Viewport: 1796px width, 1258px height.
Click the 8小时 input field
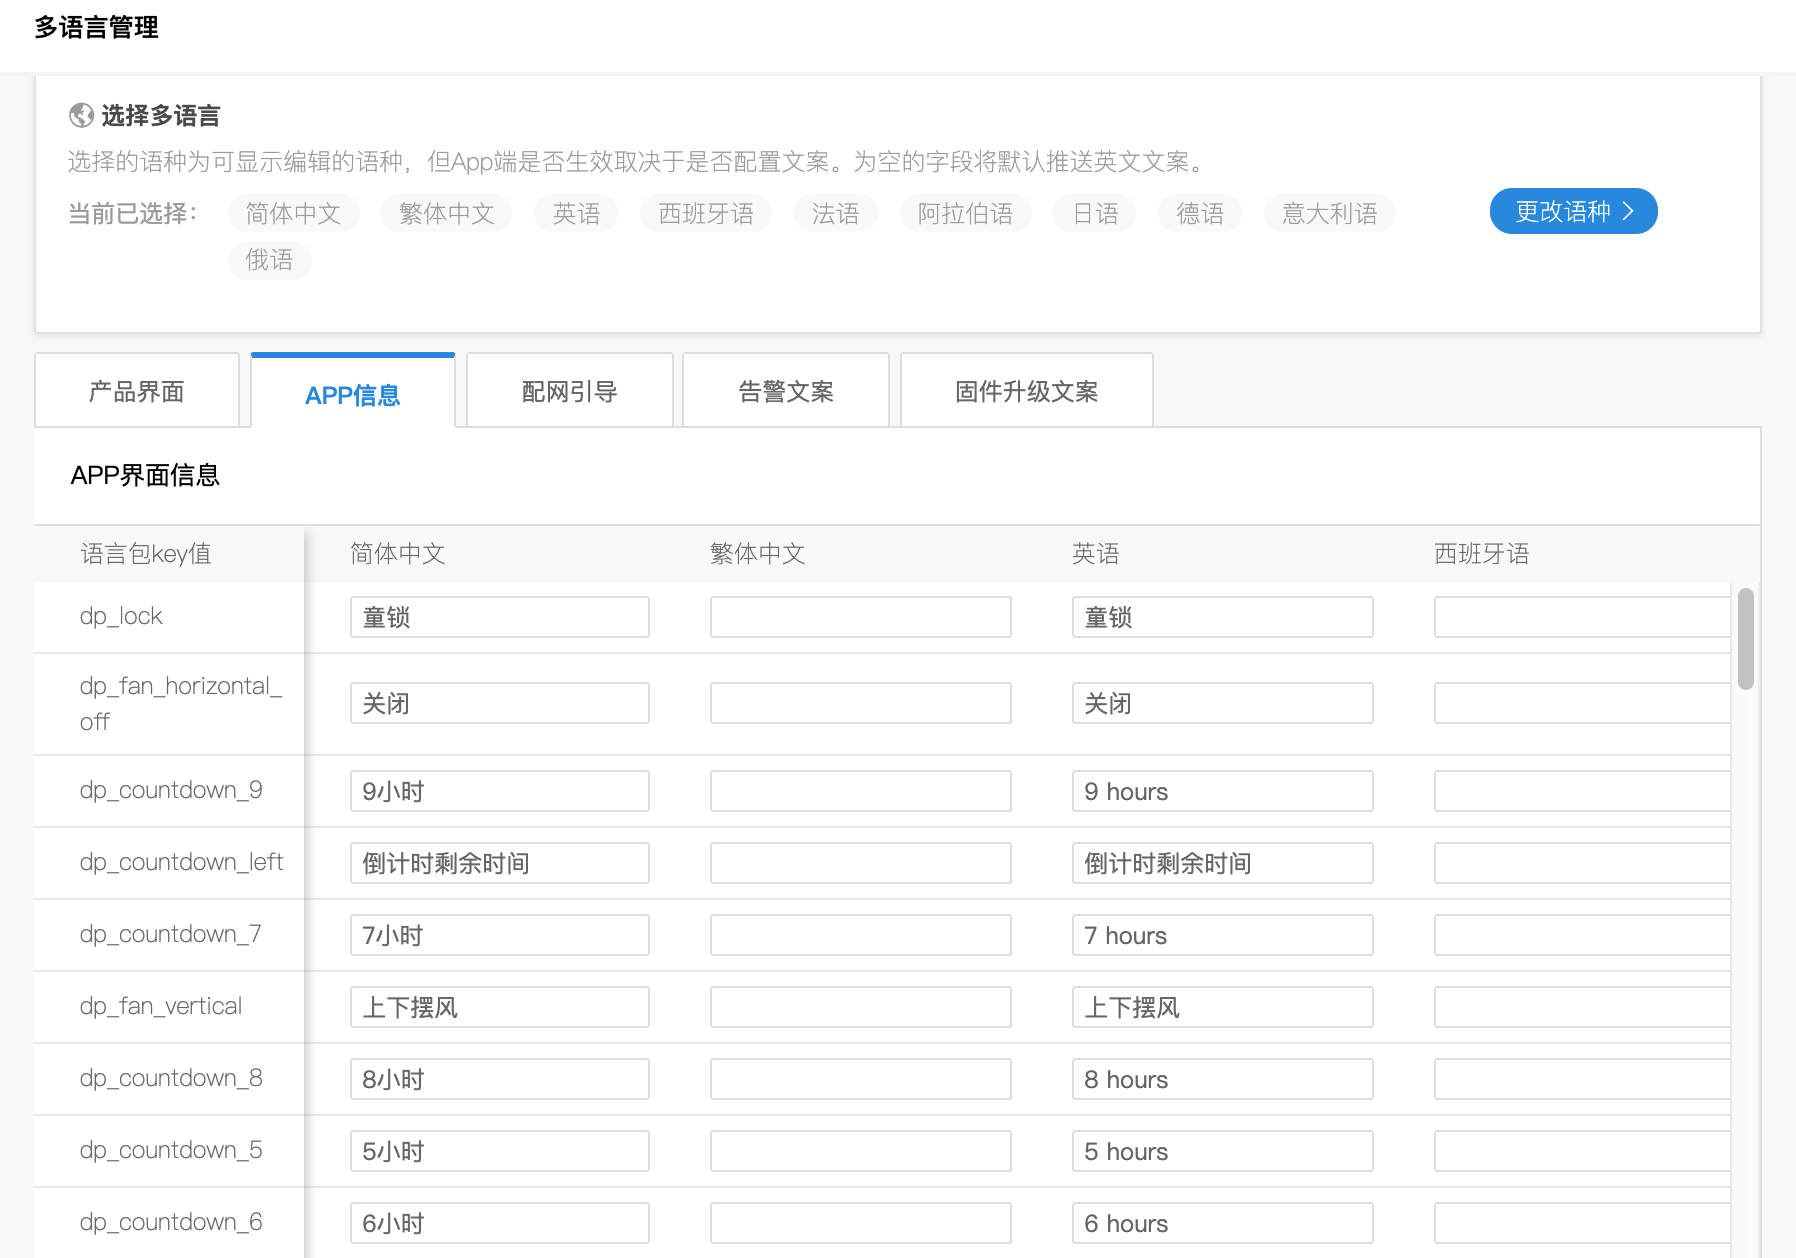[500, 1079]
